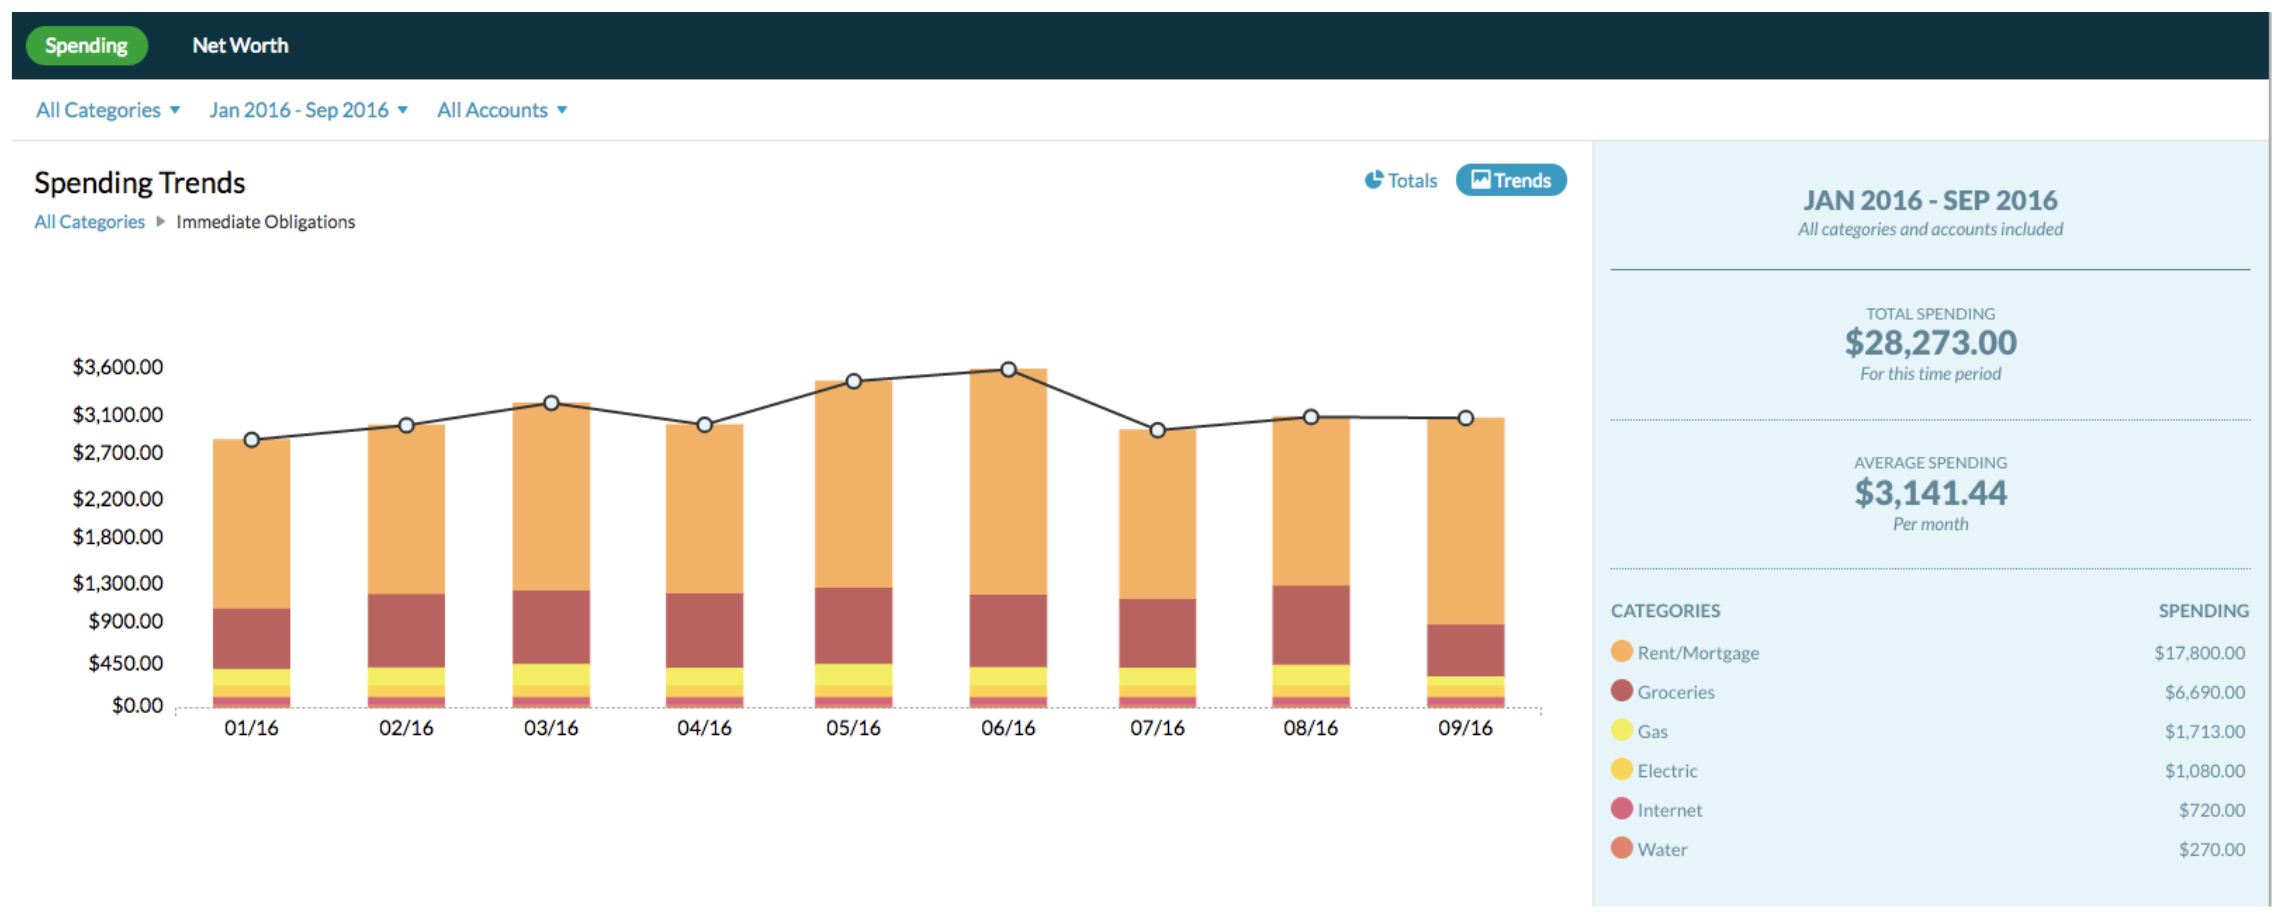Open the Electric category
This screenshot has width=2288, height=922.
[1667, 771]
